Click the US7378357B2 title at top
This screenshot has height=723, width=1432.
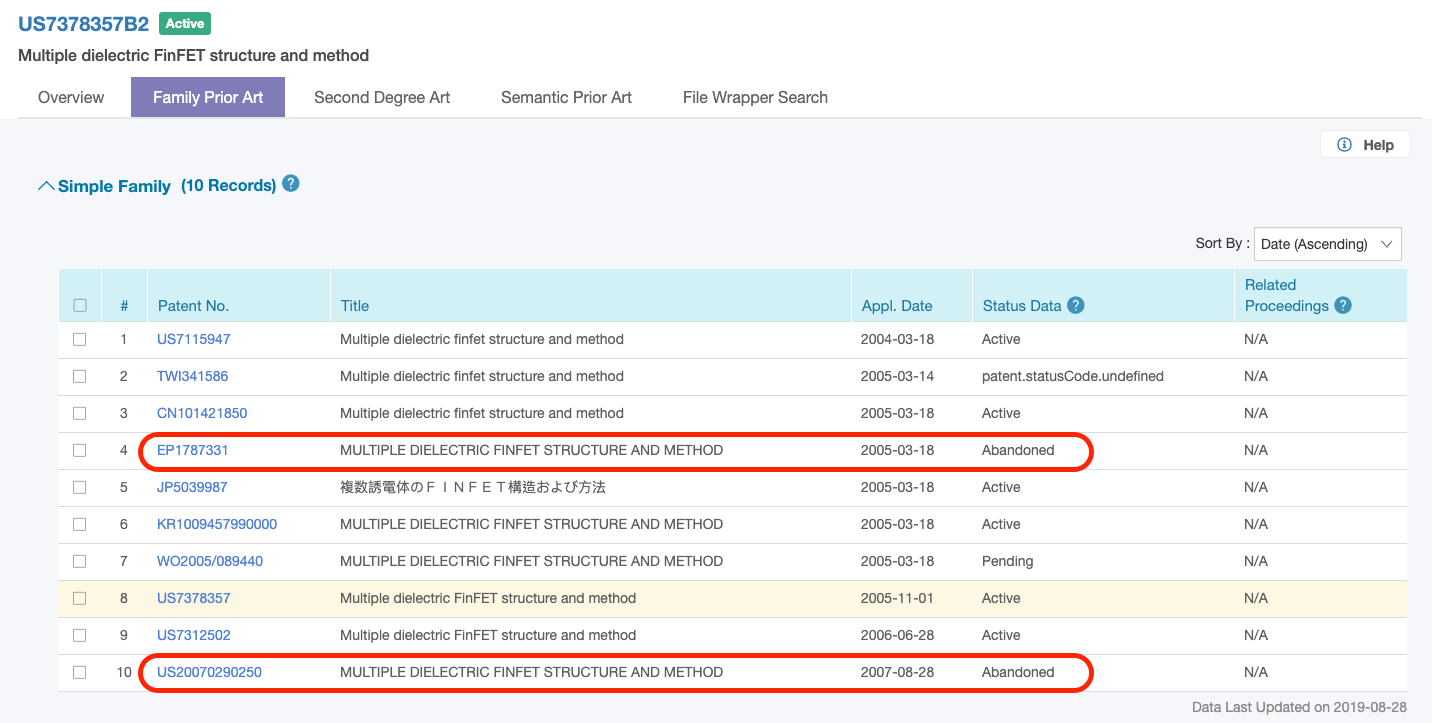click(83, 24)
